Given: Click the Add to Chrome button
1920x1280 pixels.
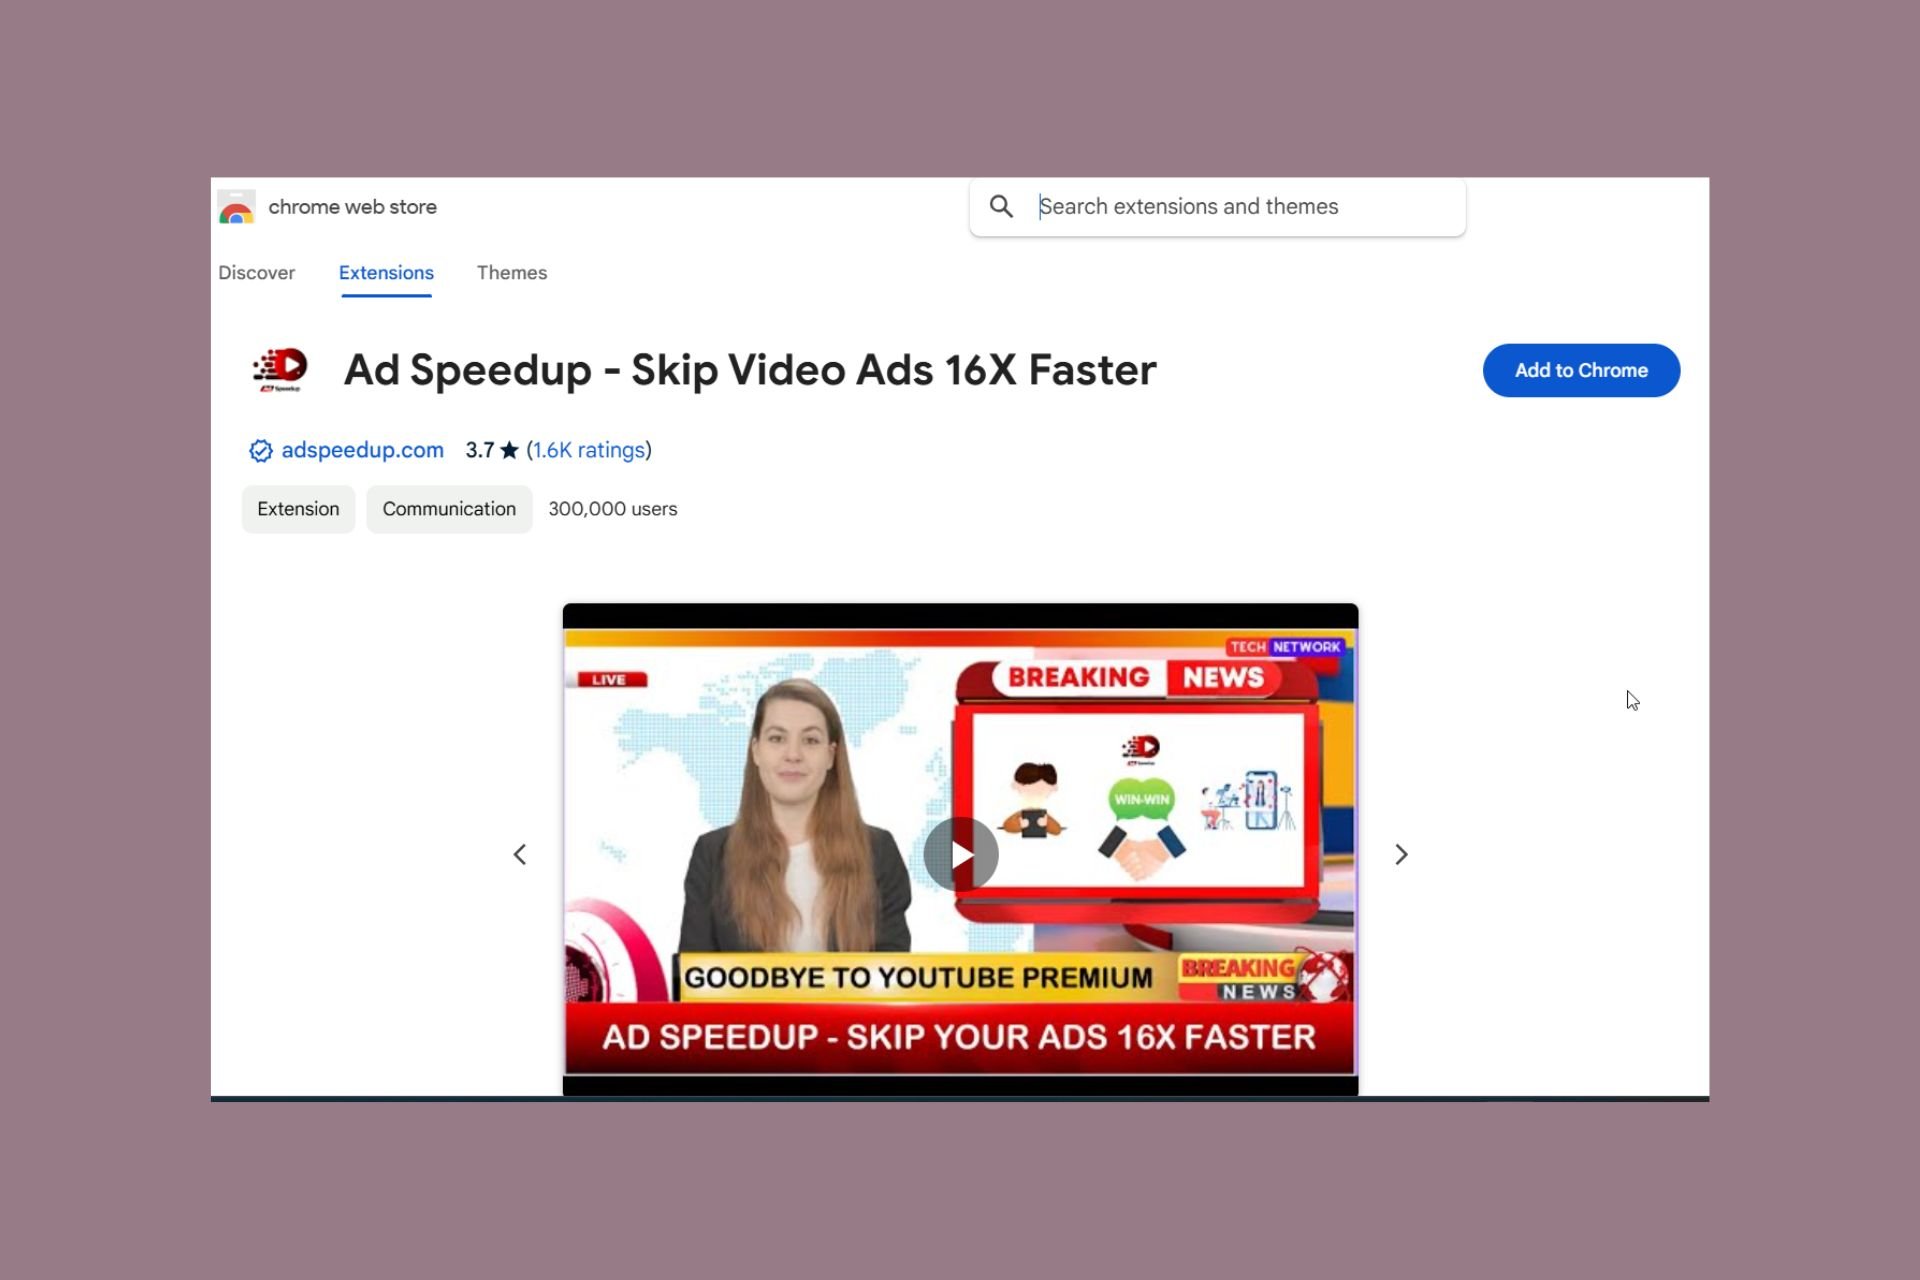Looking at the screenshot, I should click(1581, 370).
